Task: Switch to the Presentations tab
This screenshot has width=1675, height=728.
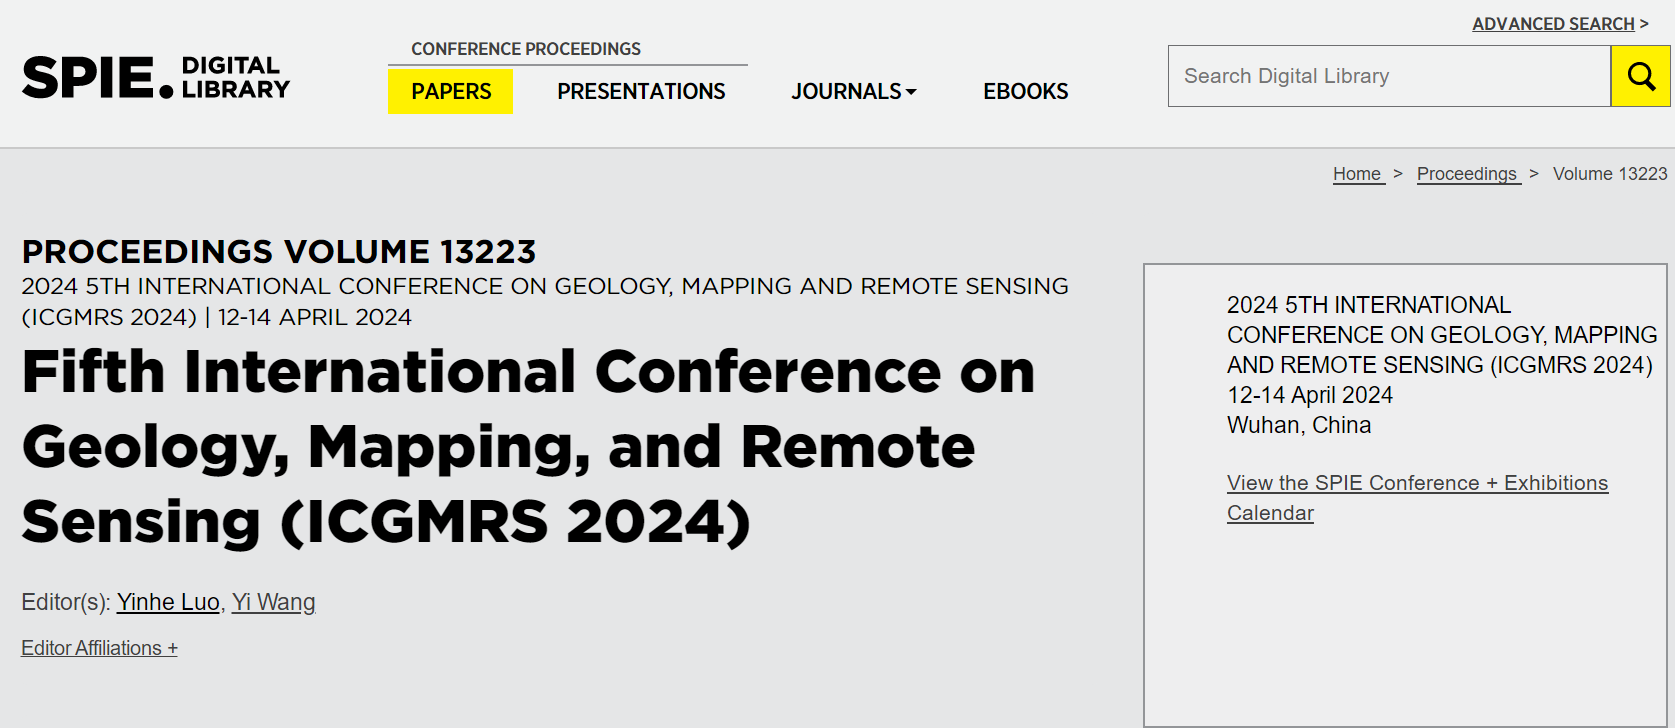Action: click(x=641, y=91)
